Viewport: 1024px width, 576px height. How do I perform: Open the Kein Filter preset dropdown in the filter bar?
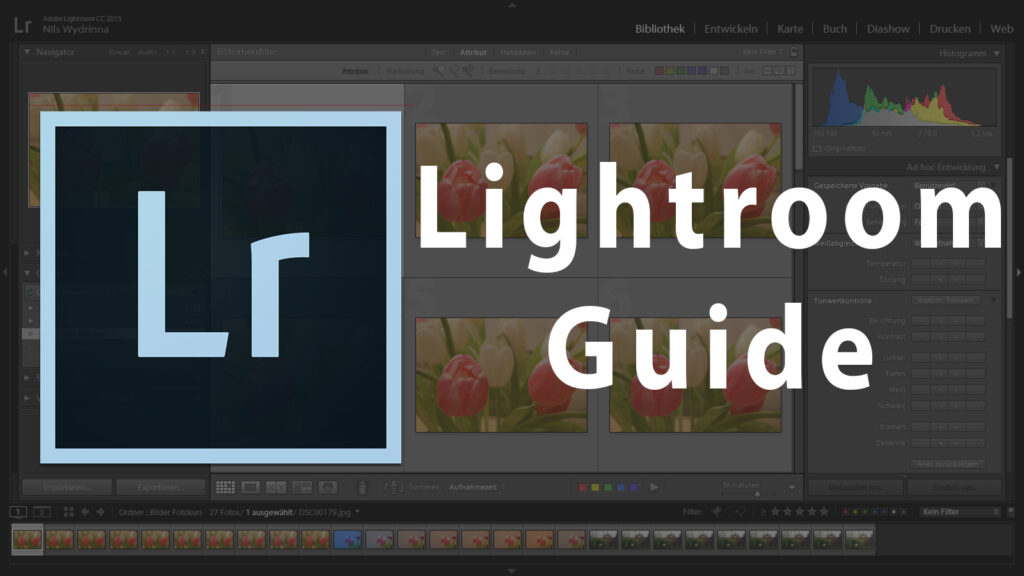pos(763,52)
